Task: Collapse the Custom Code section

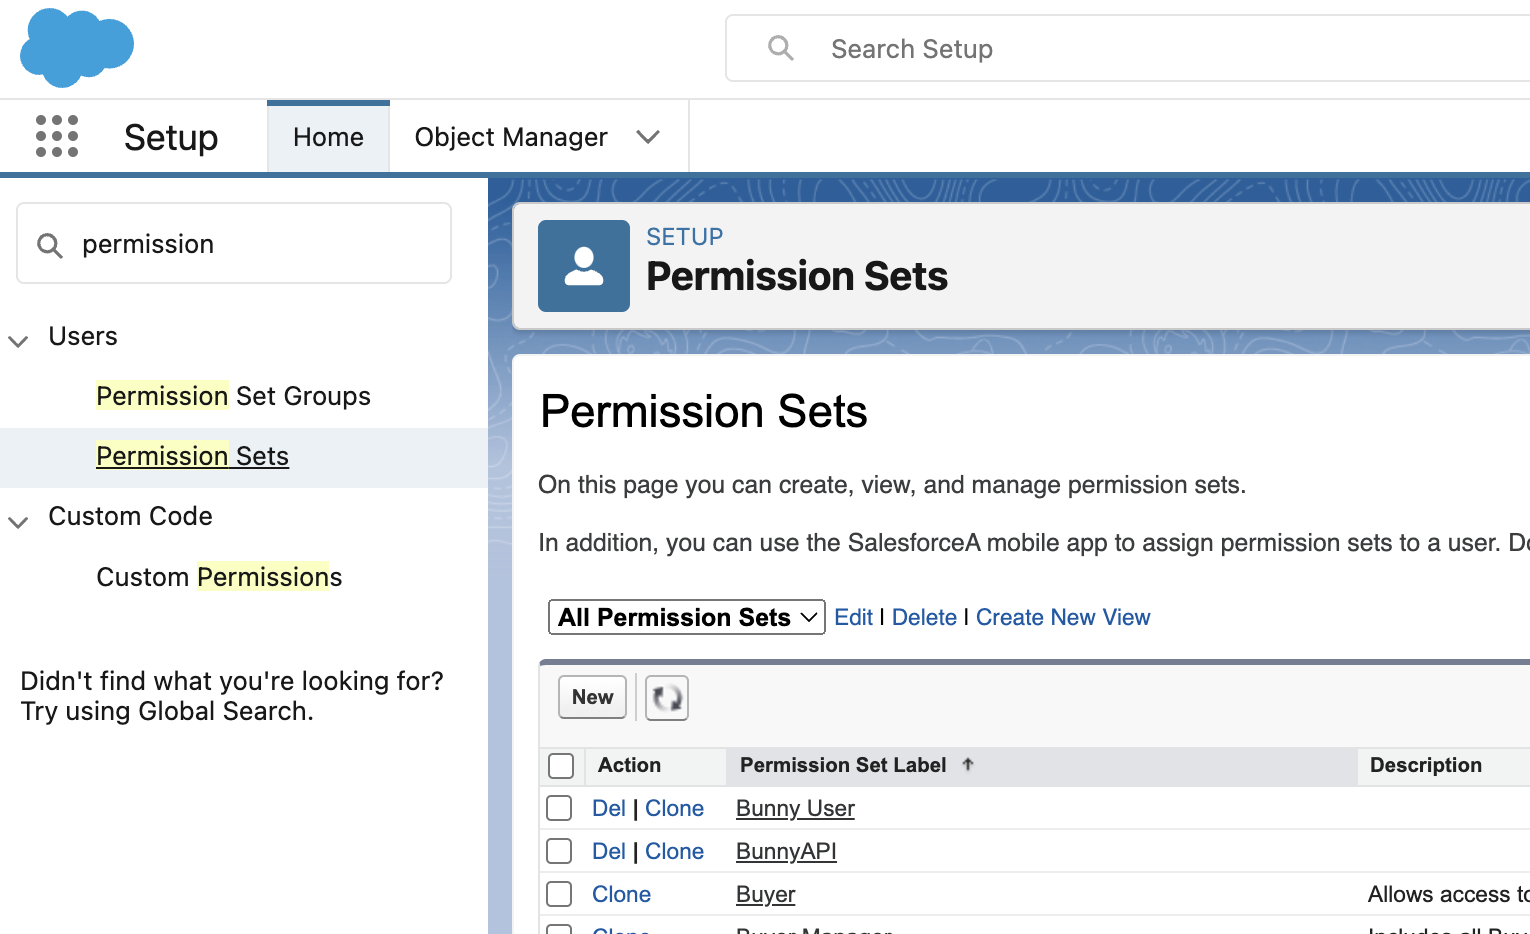Action: [x=18, y=521]
